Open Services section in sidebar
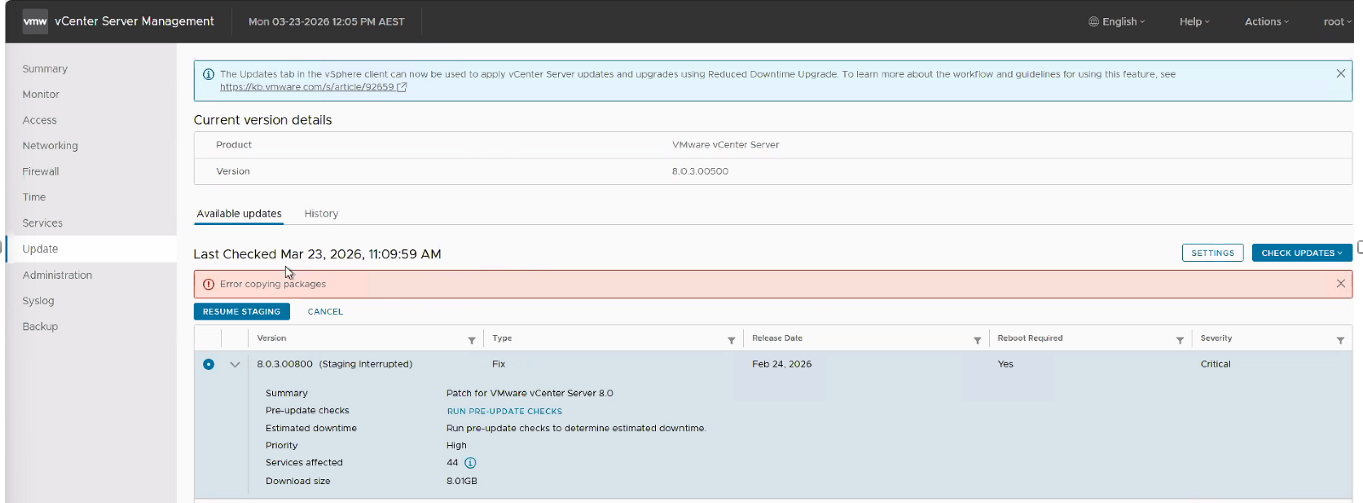Screen dimensions: 1363x503 point(43,223)
